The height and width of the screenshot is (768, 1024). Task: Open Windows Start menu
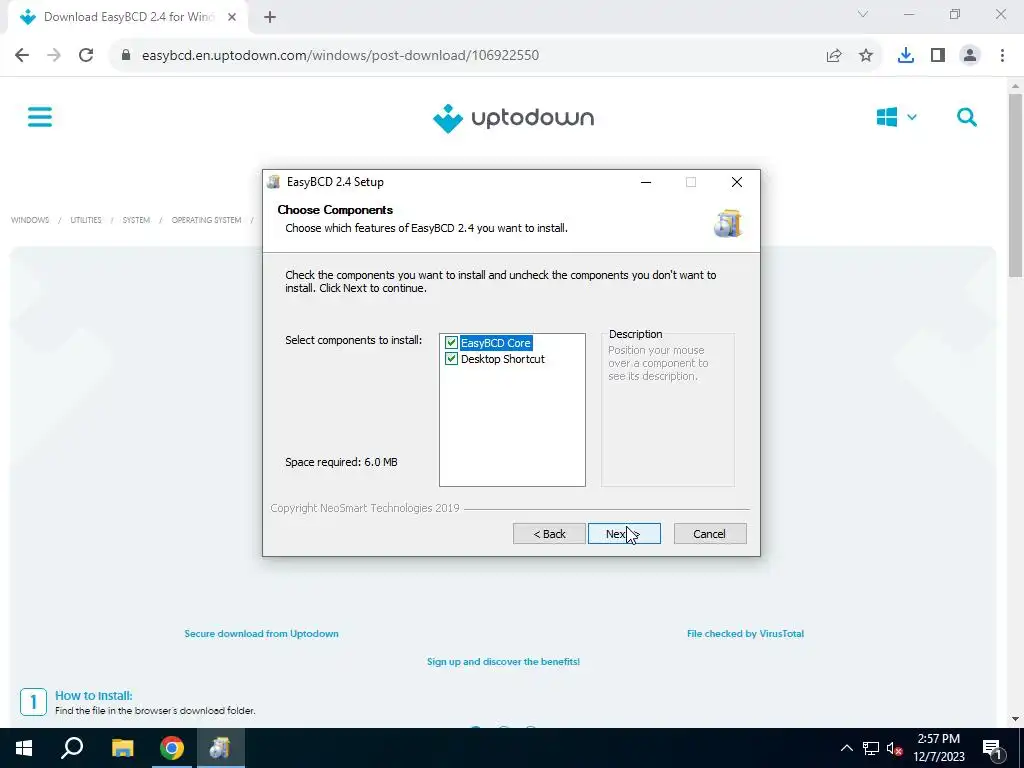tap(24, 748)
